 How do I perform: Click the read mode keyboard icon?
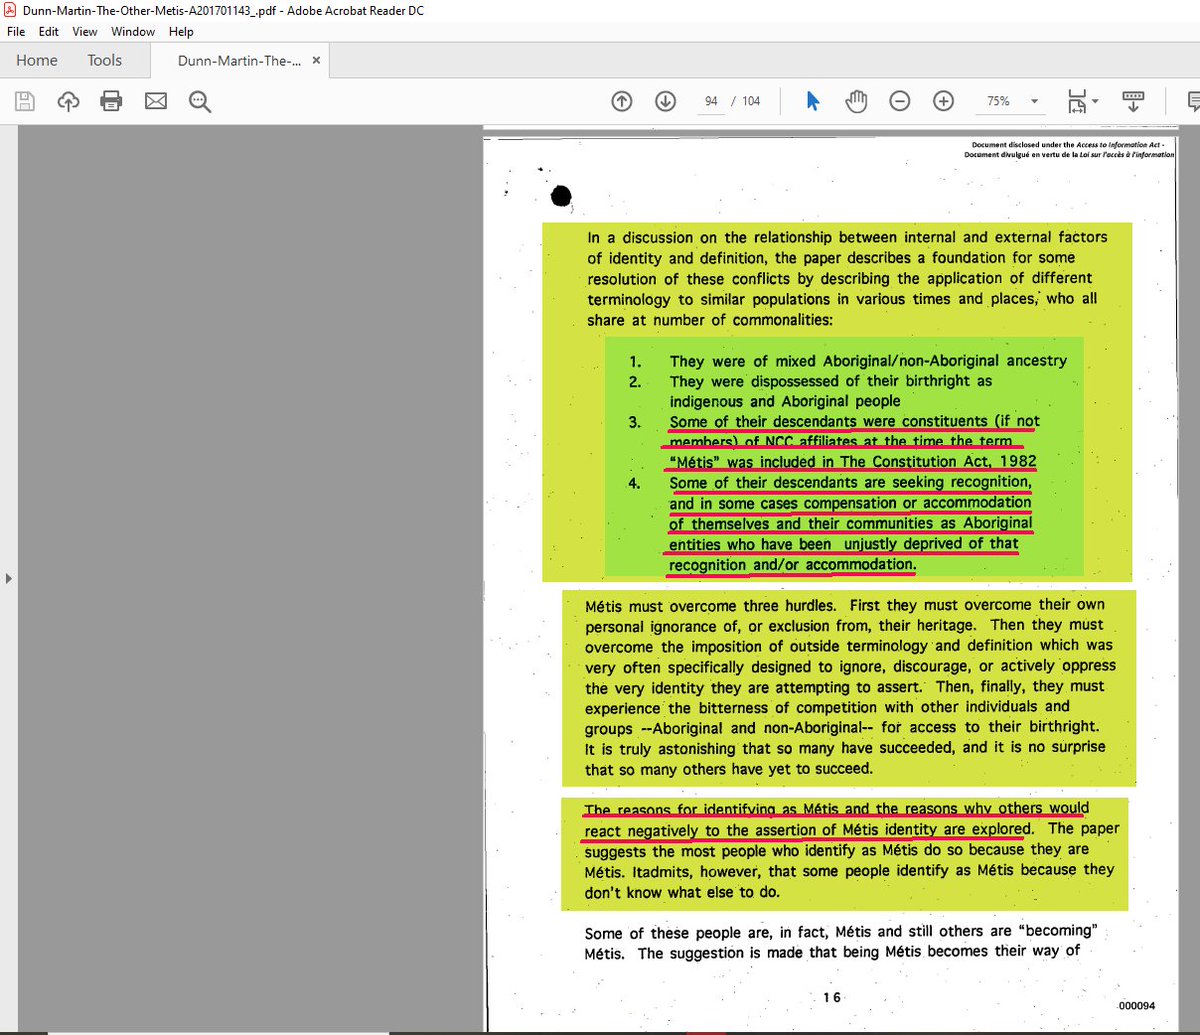[1133, 101]
